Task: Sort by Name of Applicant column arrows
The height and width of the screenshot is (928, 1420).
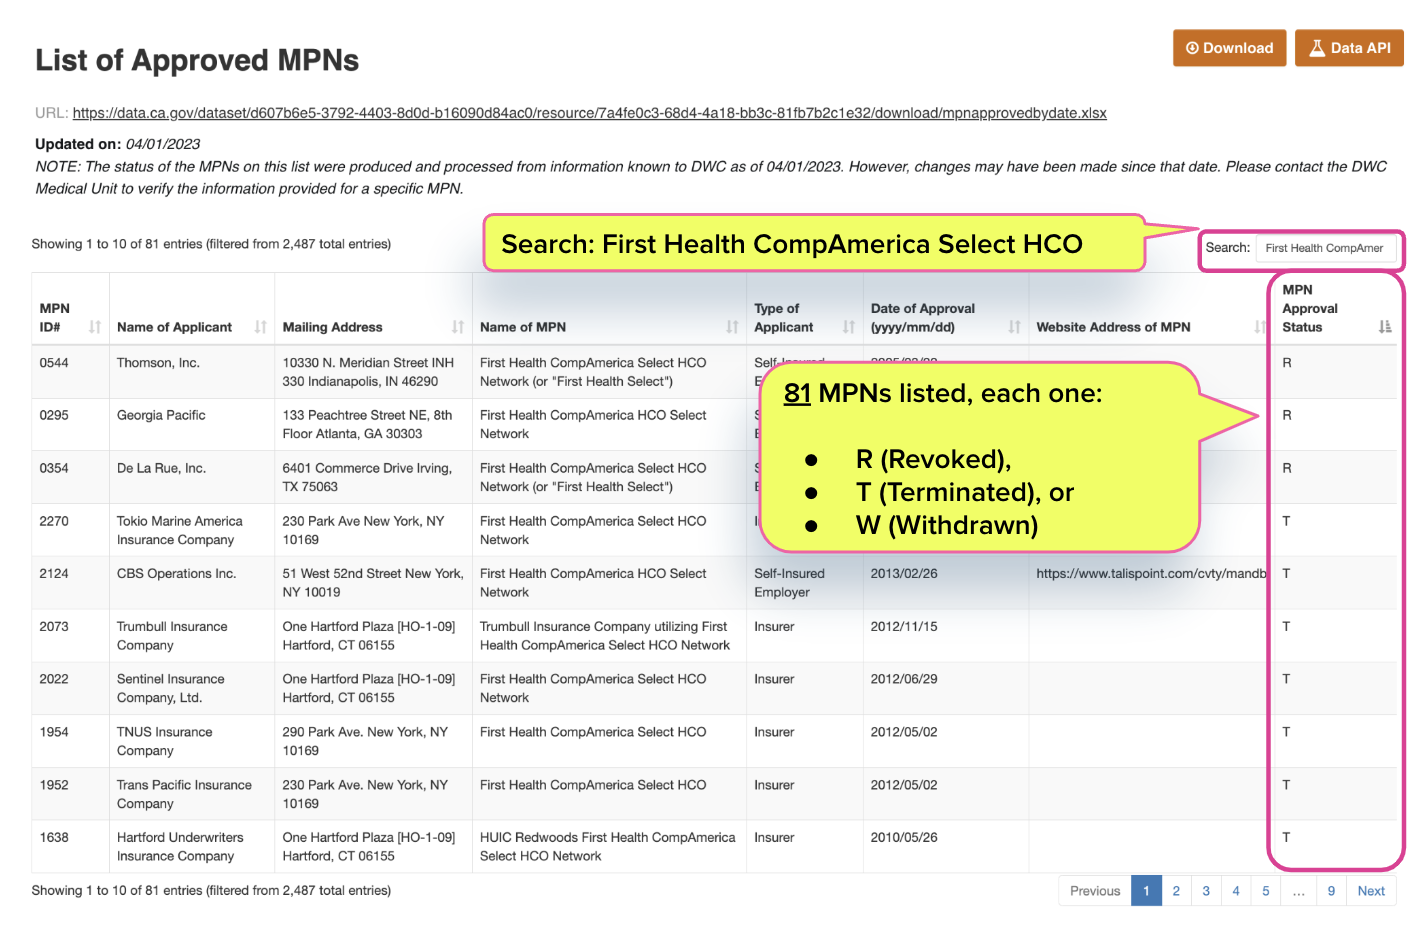Action: [x=260, y=327]
